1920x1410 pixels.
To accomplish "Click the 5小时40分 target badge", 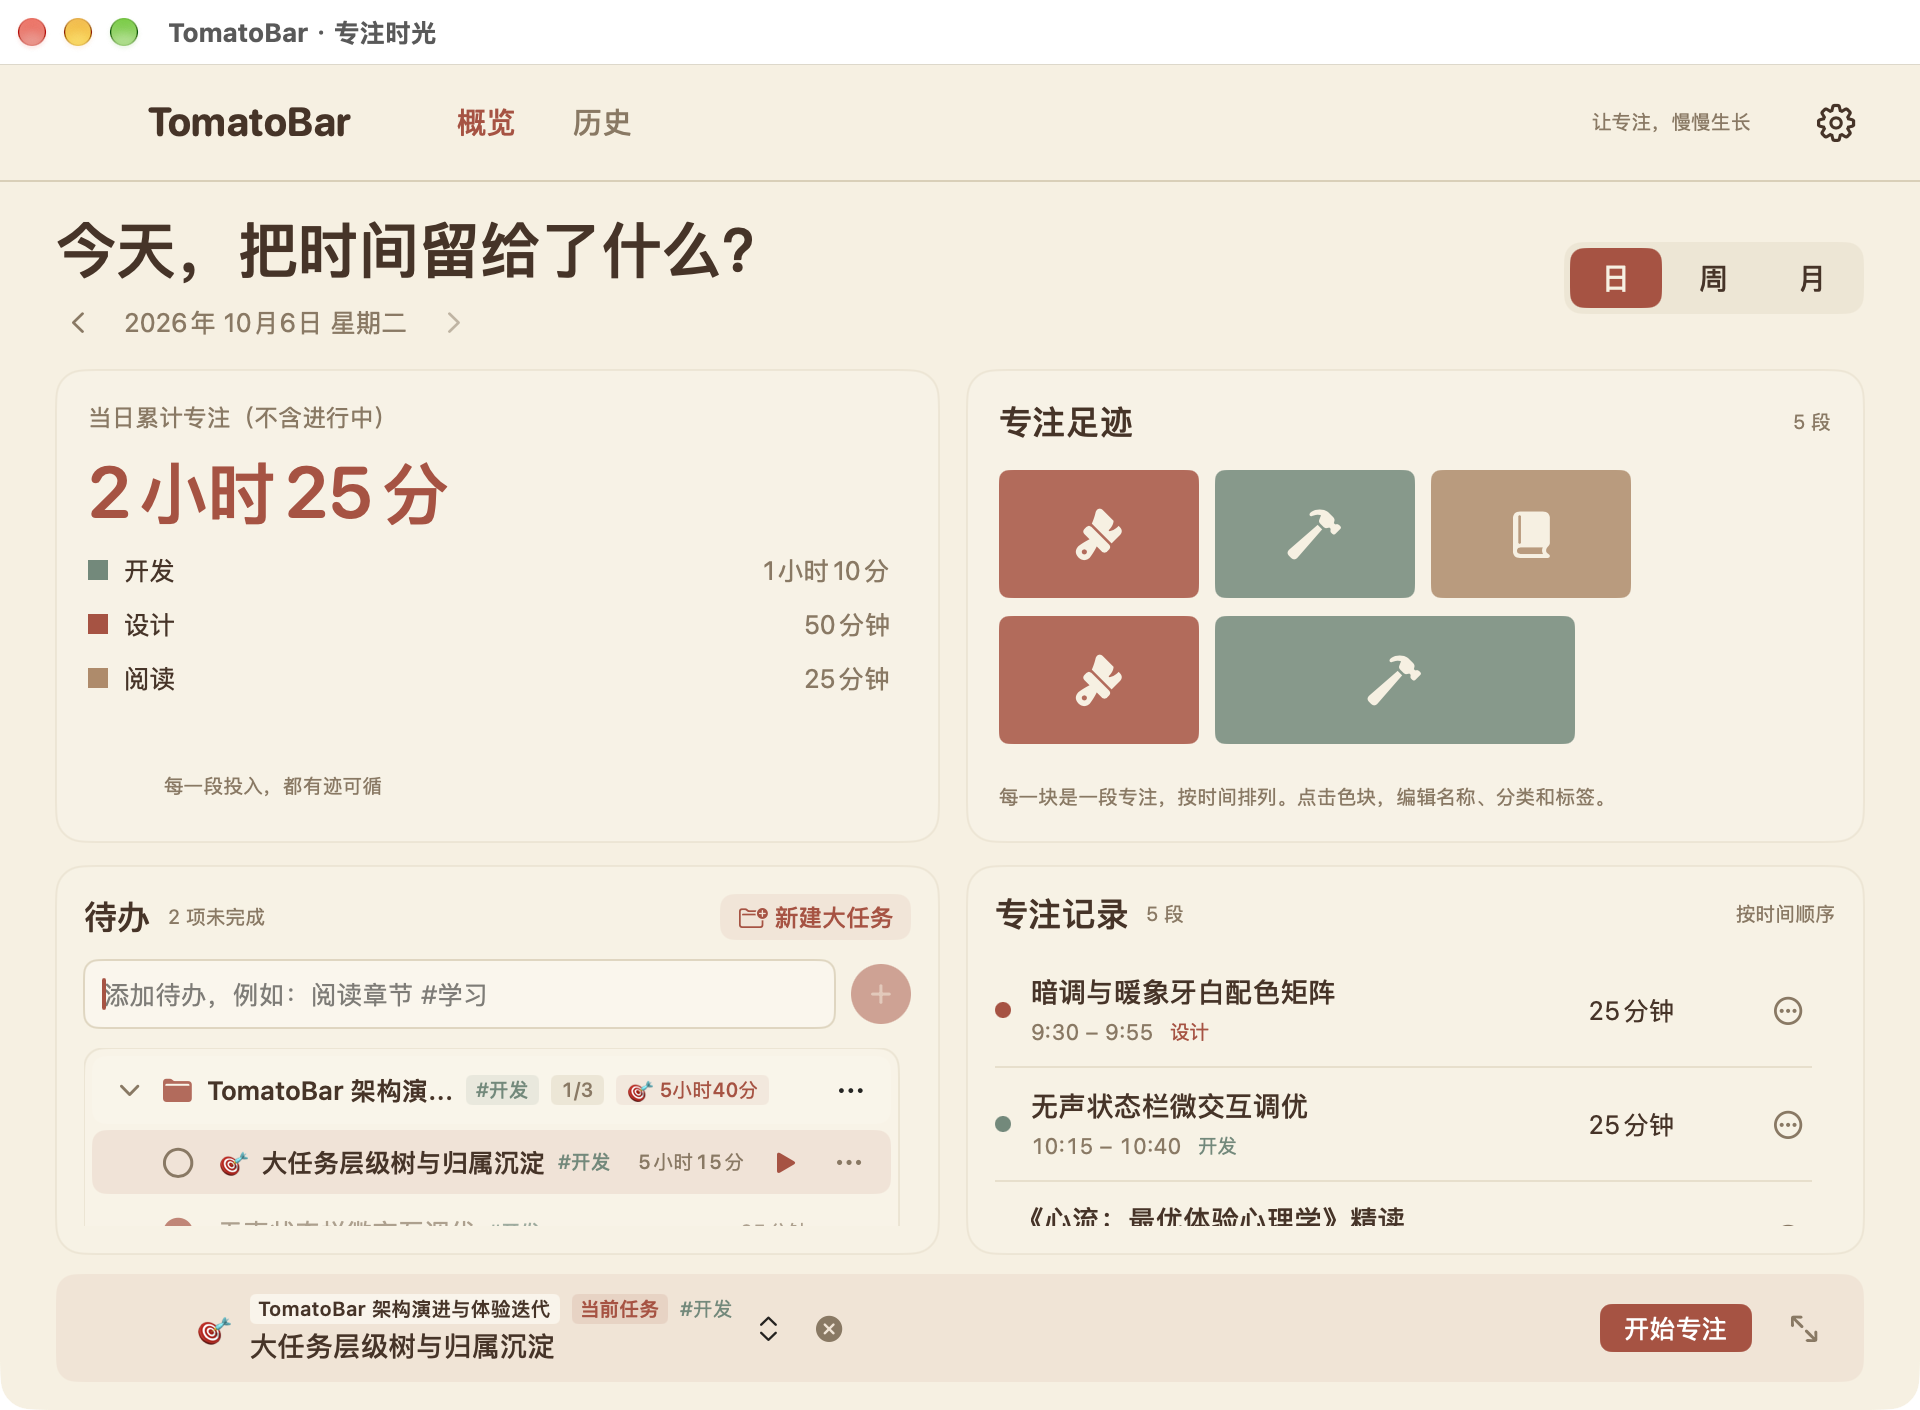I will [692, 1090].
